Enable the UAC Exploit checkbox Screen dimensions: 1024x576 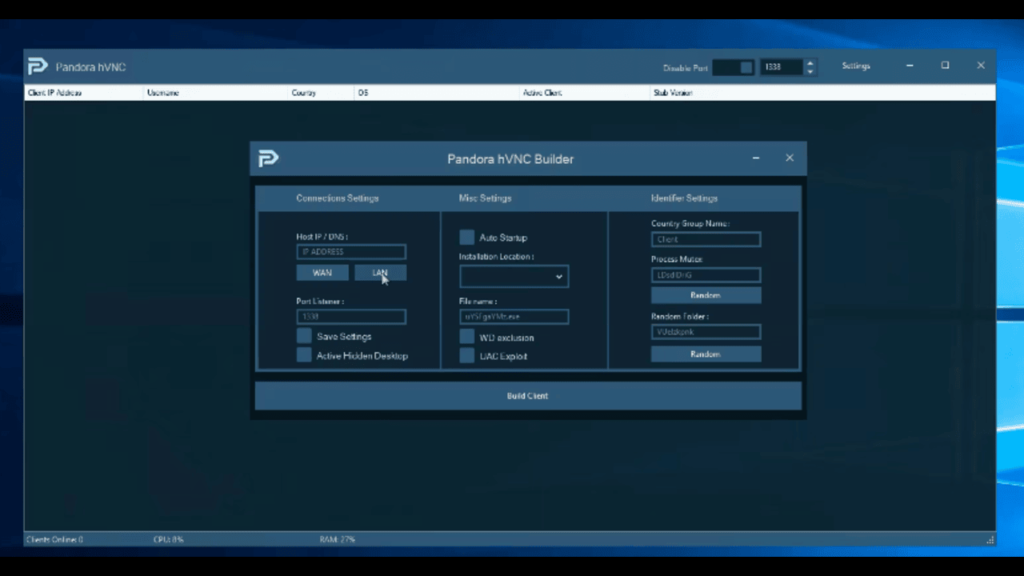(x=466, y=356)
